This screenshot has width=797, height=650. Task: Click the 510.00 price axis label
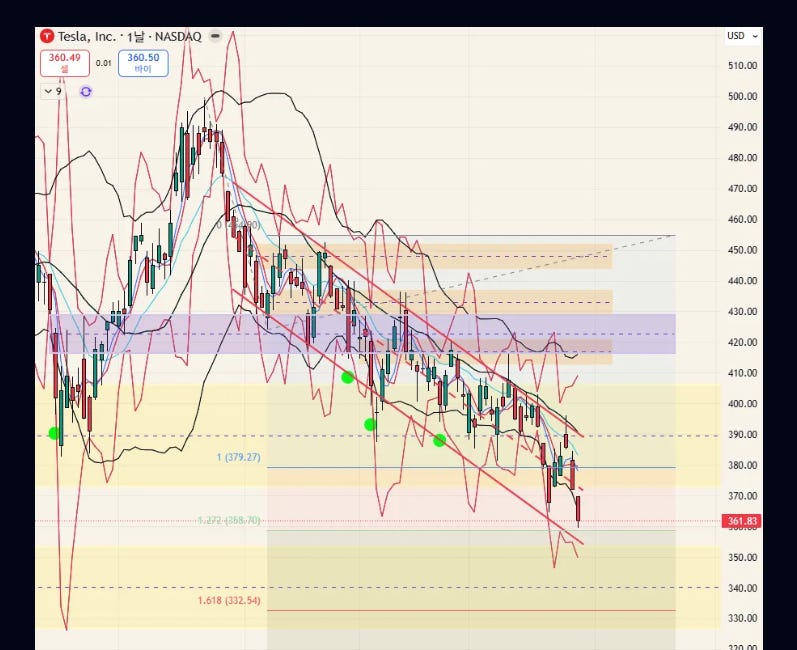742,66
